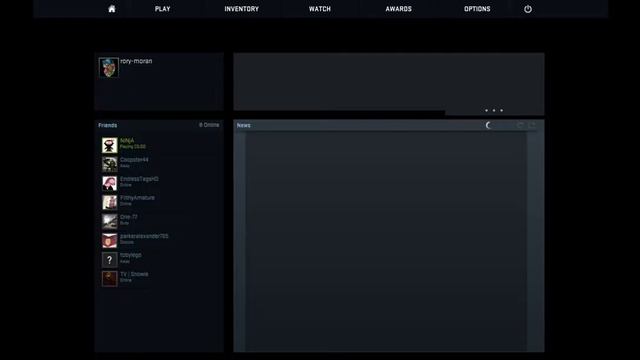
Task: Click friend name FilthyAmature
Action: (x=137, y=198)
